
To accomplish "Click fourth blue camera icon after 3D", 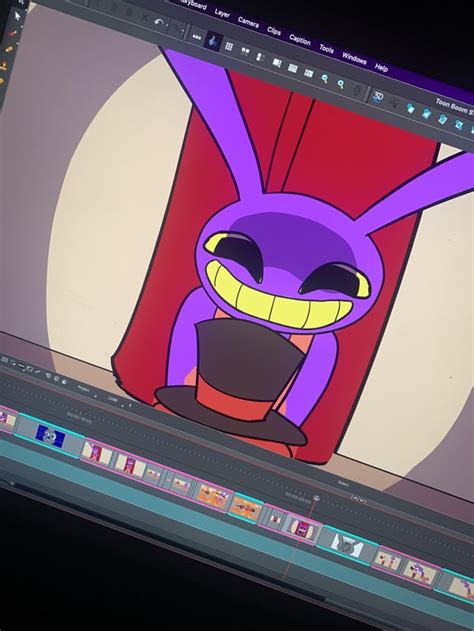I will 459,124.
